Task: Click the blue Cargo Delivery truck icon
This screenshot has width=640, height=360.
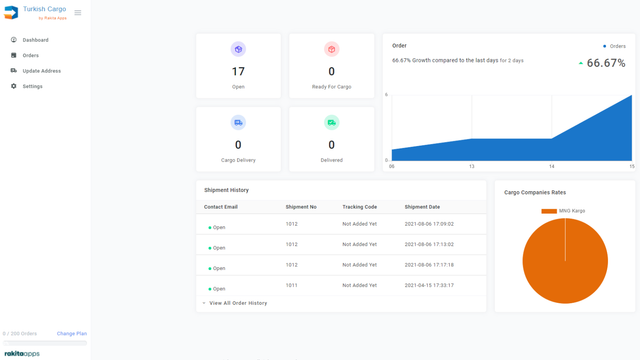Action: tap(238, 122)
